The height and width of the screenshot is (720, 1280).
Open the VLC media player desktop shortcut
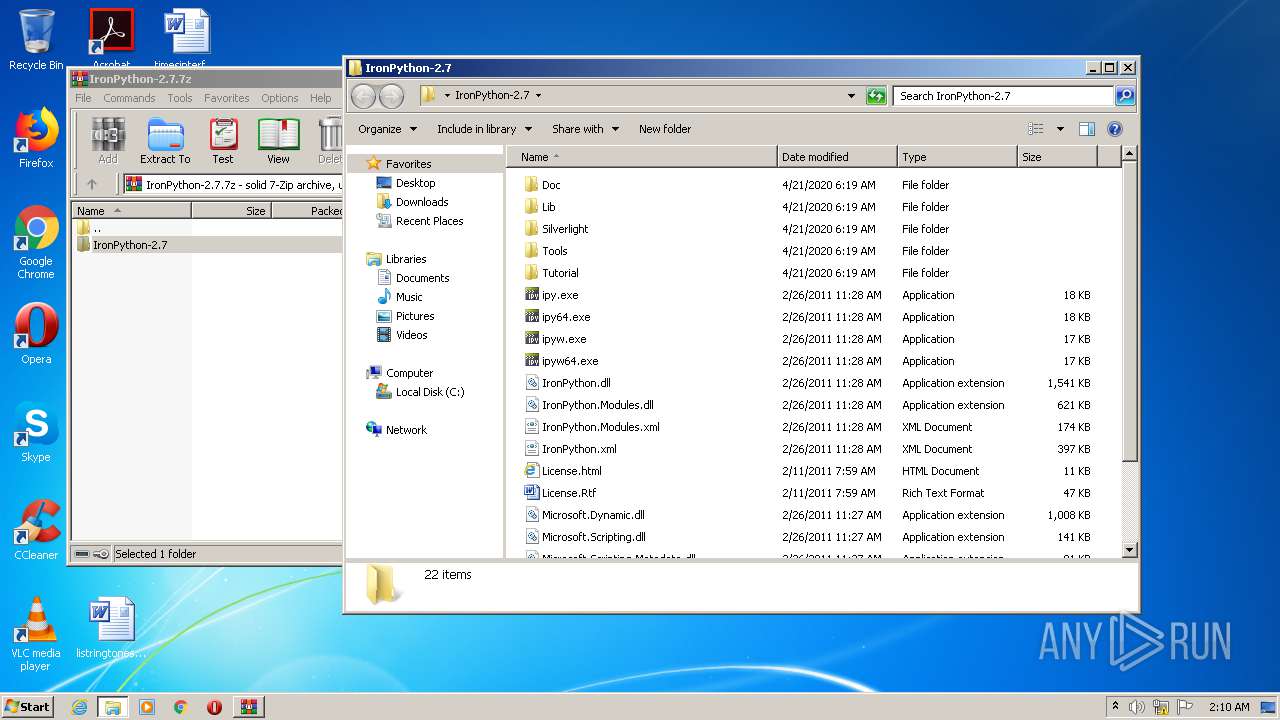[36, 635]
